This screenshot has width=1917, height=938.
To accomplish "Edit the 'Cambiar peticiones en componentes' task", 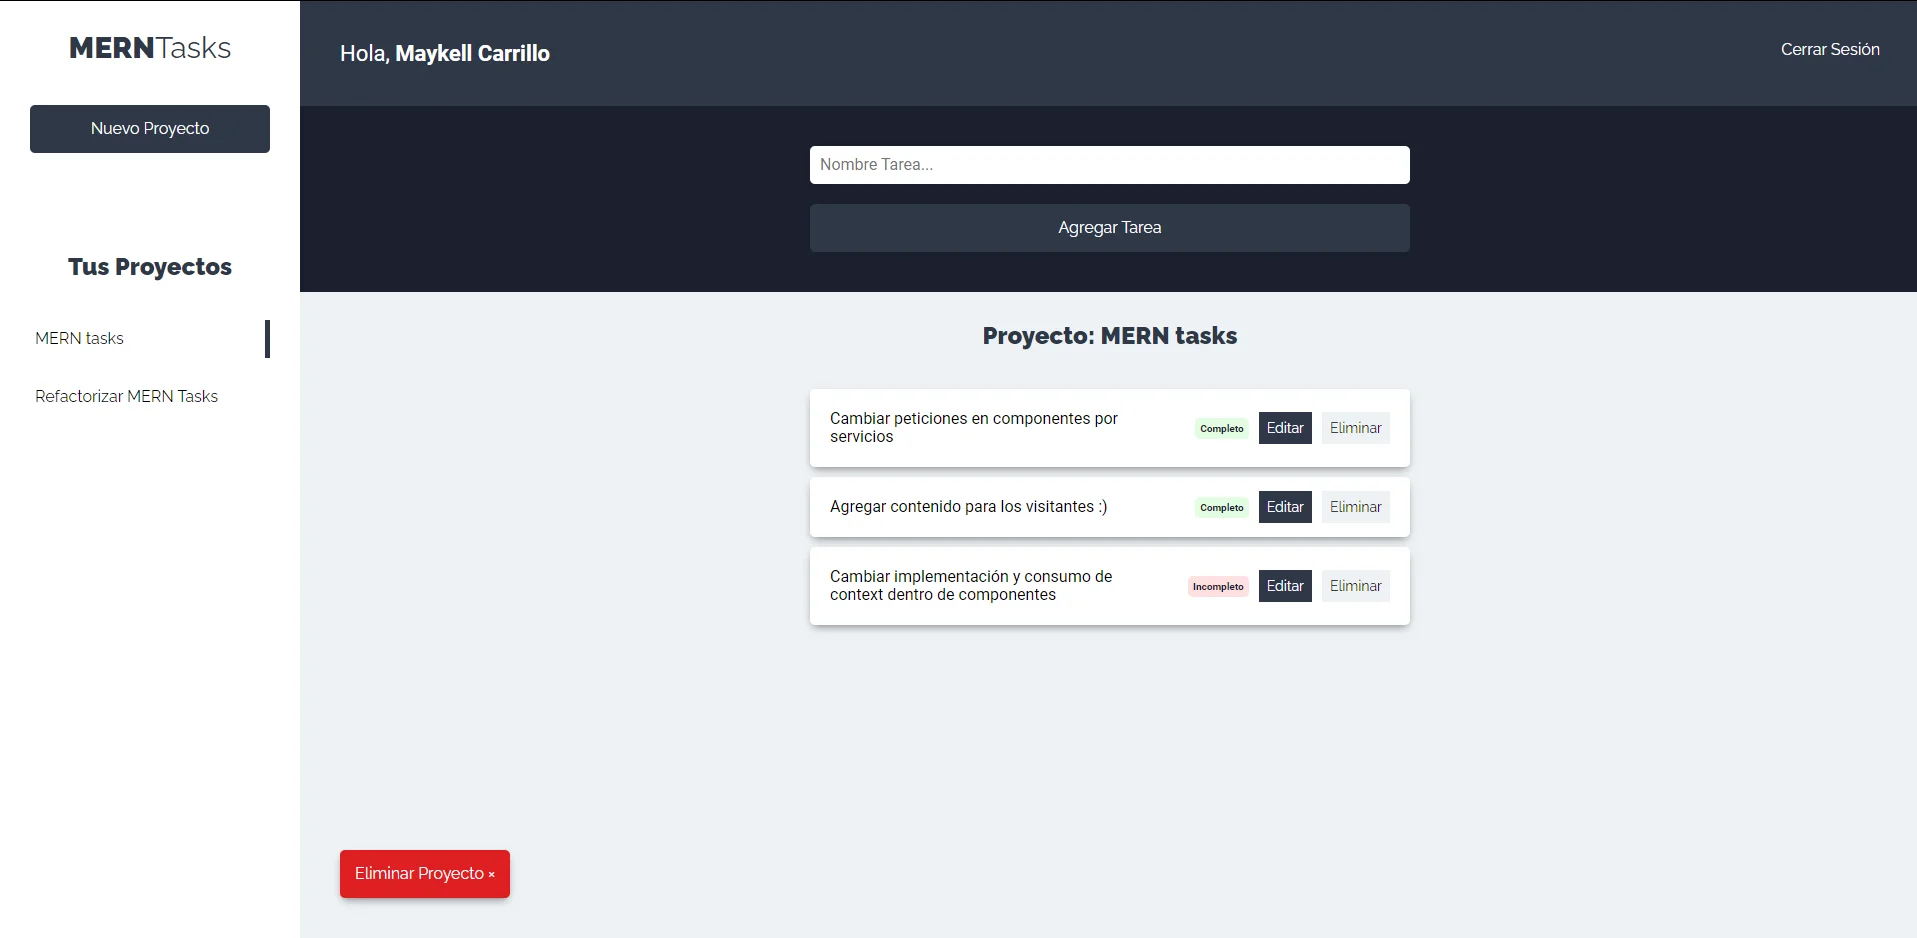I will tap(1285, 428).
